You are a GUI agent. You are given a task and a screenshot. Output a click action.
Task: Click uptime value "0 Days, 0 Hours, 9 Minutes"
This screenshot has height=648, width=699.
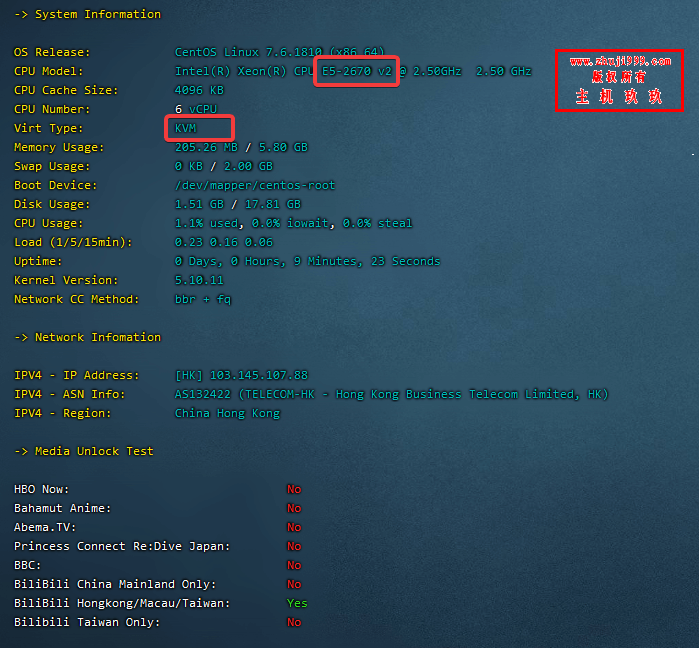pyautogui.click(x=266, y=261)
